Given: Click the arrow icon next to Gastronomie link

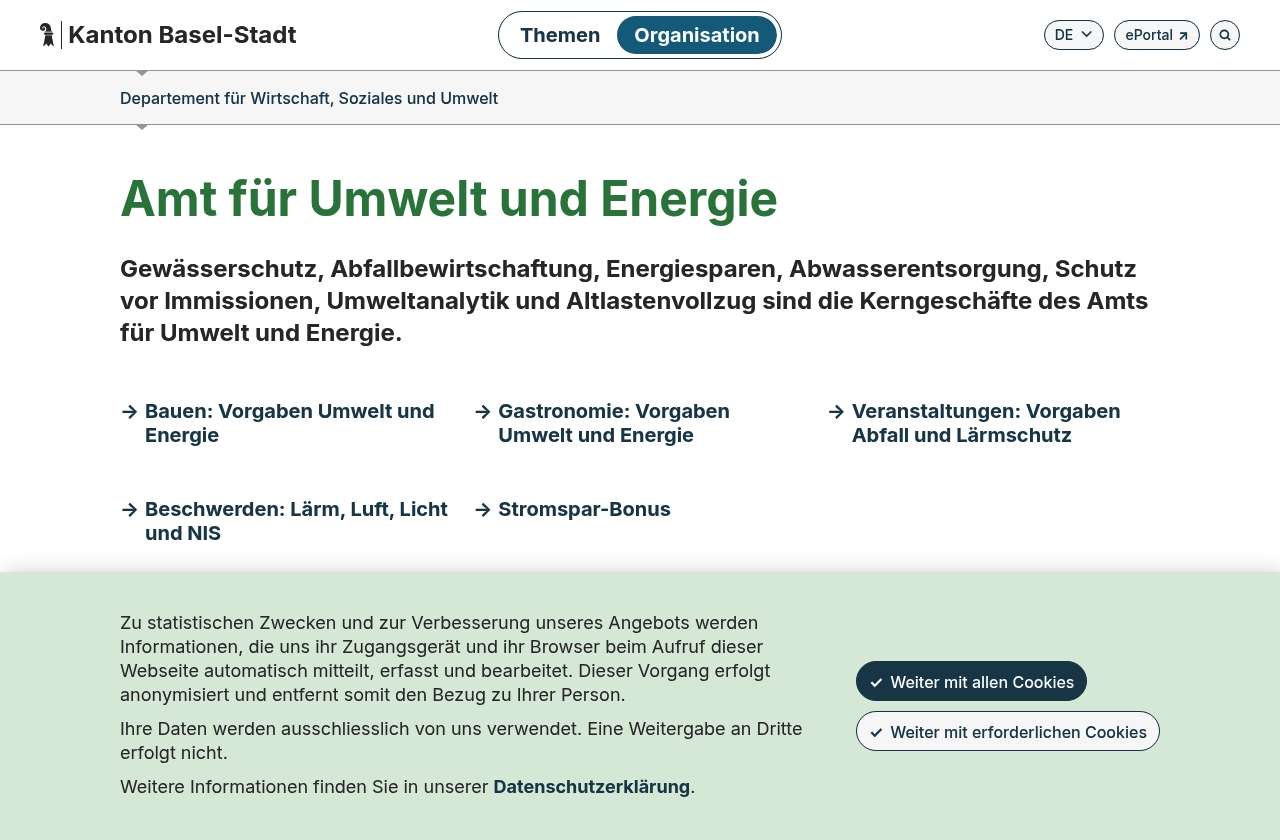Looking at the screenshot, I should coord(483,412).
